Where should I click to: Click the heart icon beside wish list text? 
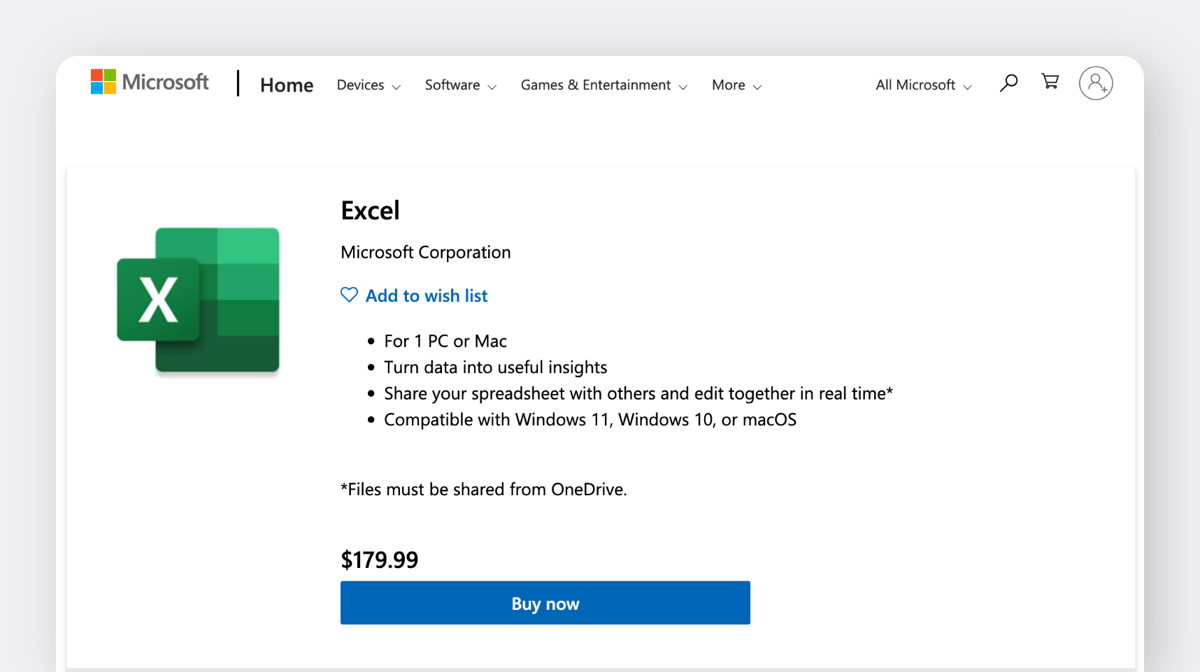[x=349, y=294]
